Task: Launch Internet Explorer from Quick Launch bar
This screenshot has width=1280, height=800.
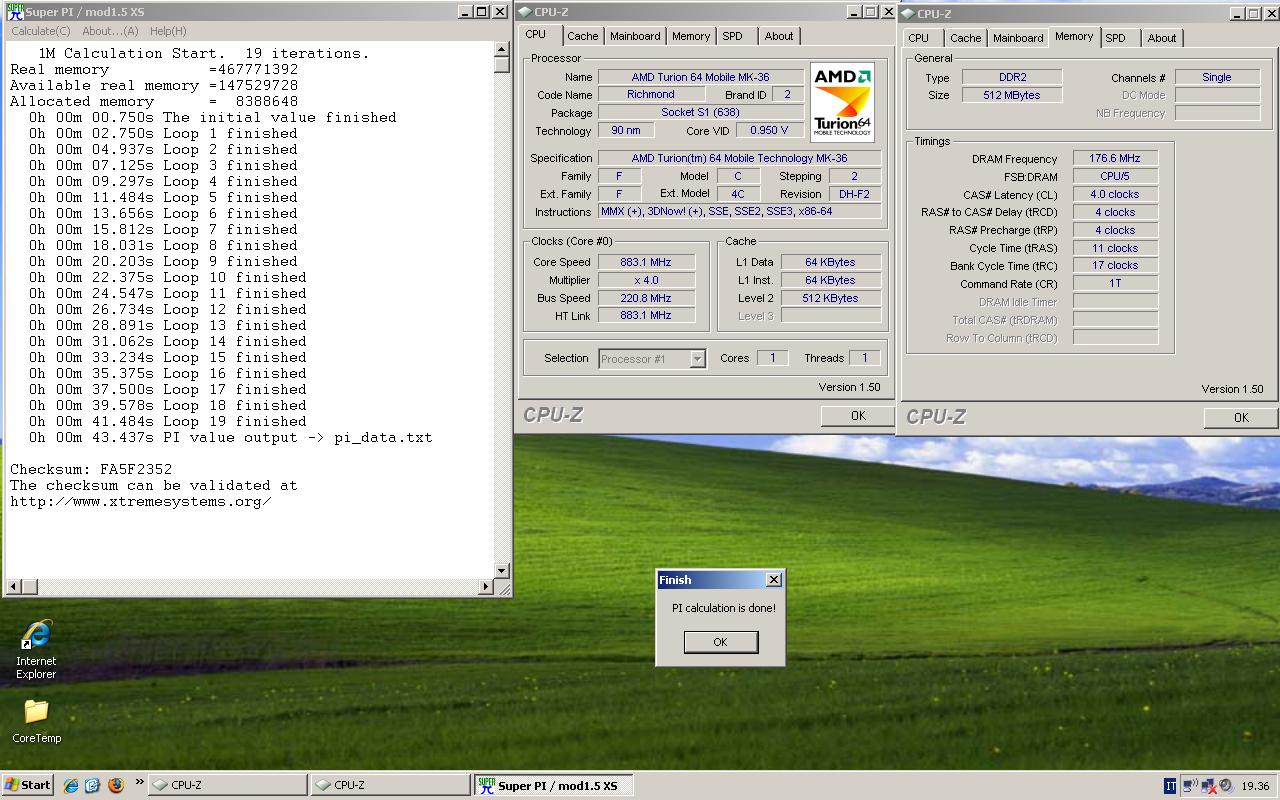Action: (x=70, y=785)
